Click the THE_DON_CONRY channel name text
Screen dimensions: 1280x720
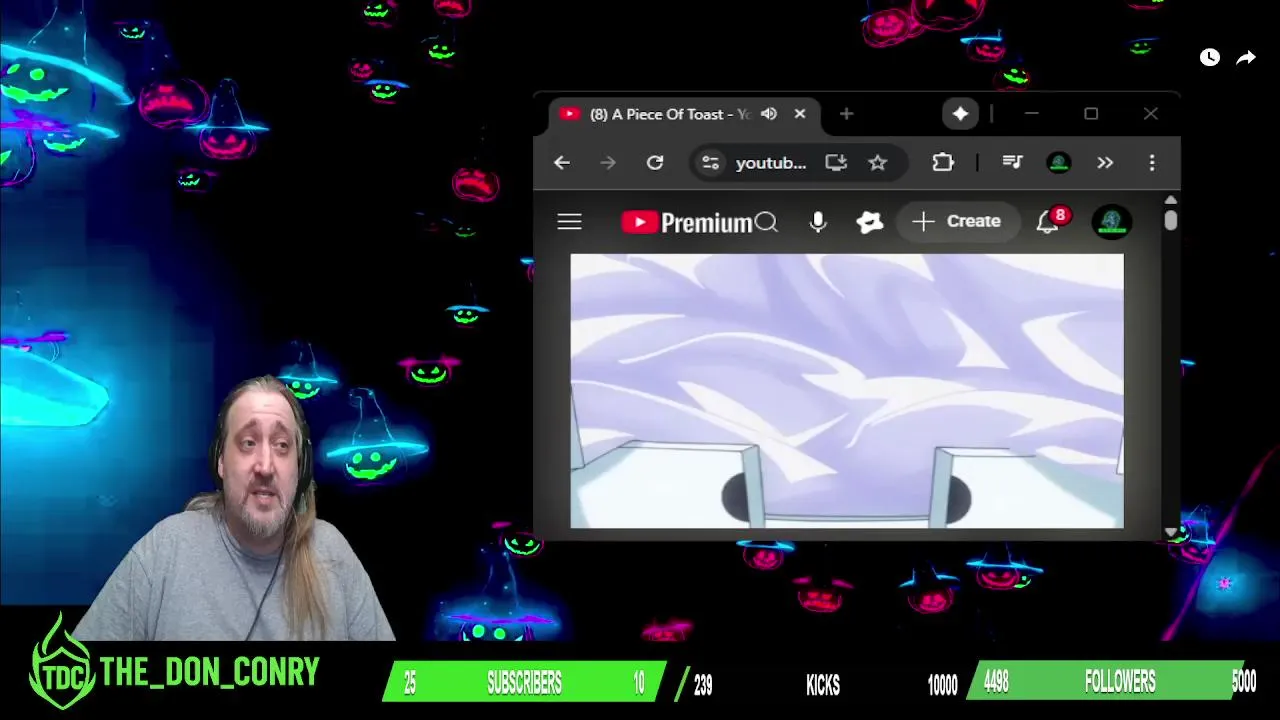pos(209,673)
